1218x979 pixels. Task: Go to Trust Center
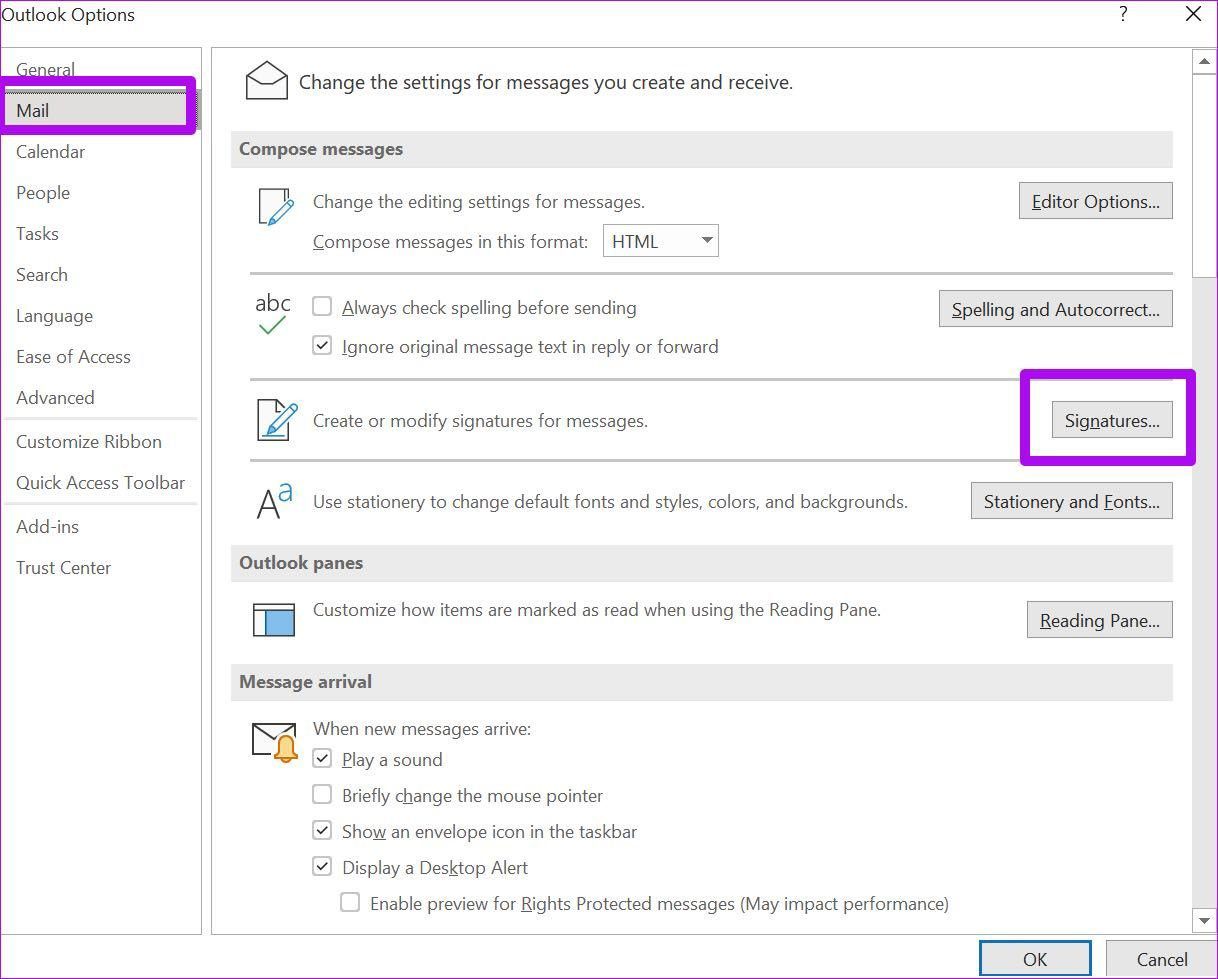pyautogui.click(x=100, y=567)
